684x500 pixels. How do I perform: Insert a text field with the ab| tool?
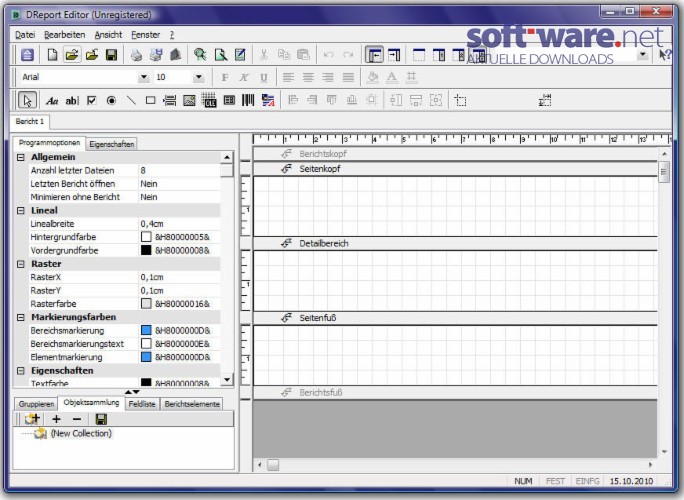72,101
